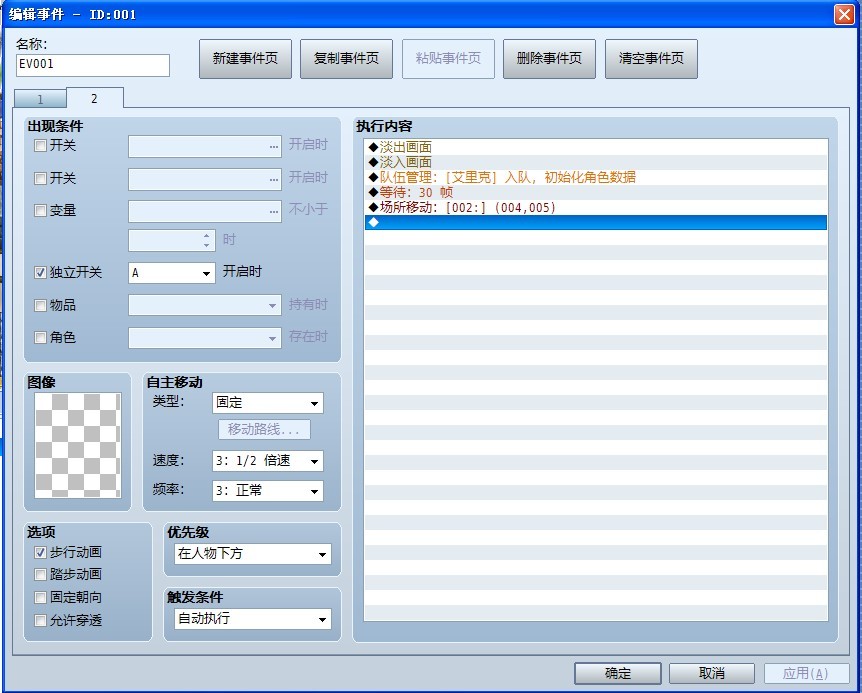The image size is (862, 693).
Task: Cancel with 取消 button
Action: [712, 673]
